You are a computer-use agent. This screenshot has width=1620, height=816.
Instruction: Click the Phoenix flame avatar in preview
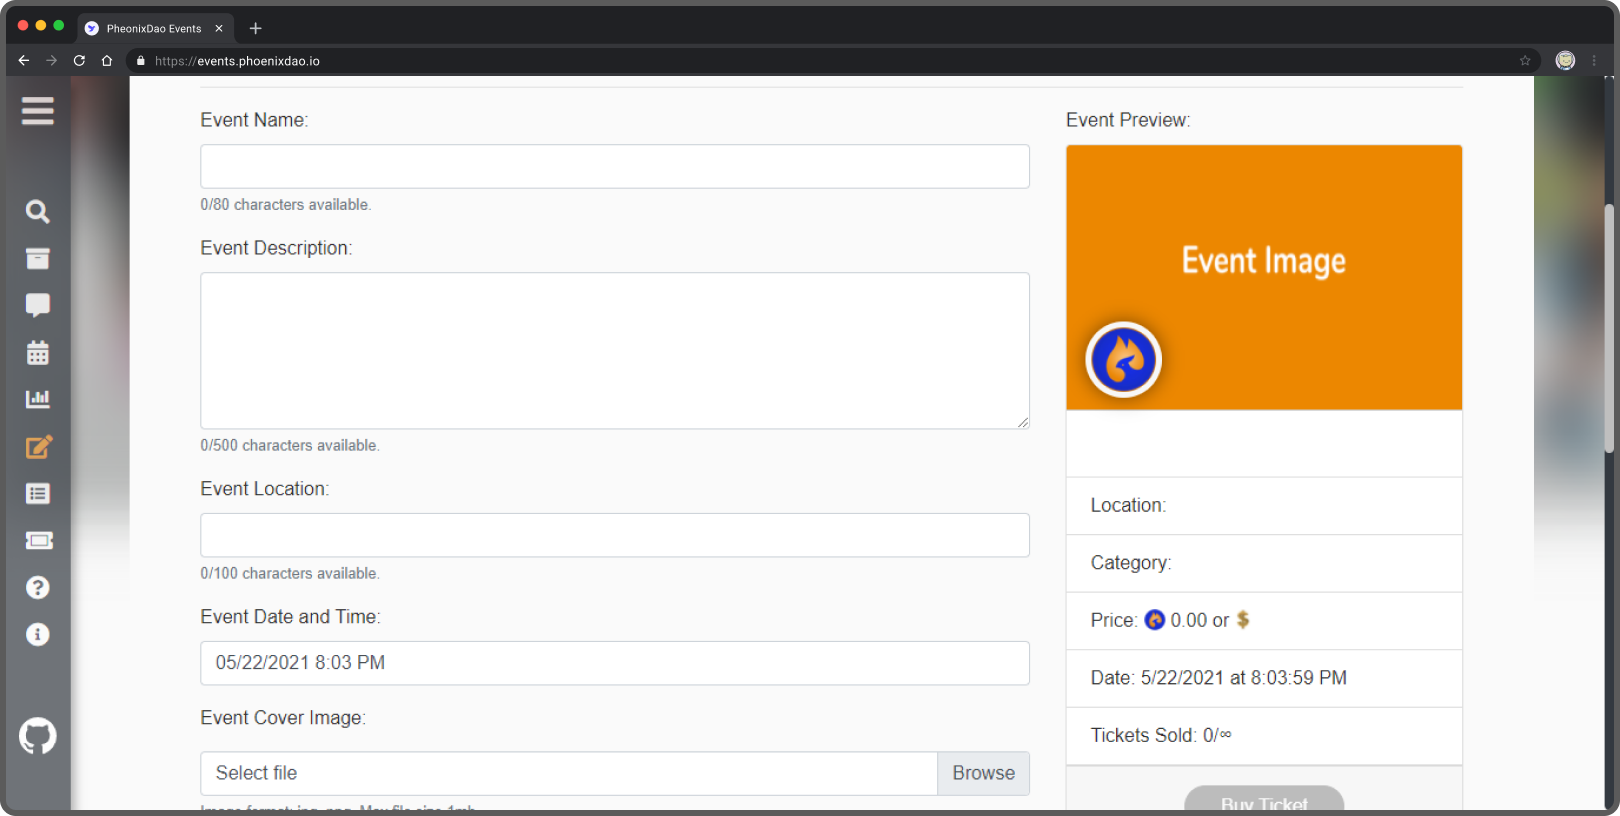(x=1123, y=359)
